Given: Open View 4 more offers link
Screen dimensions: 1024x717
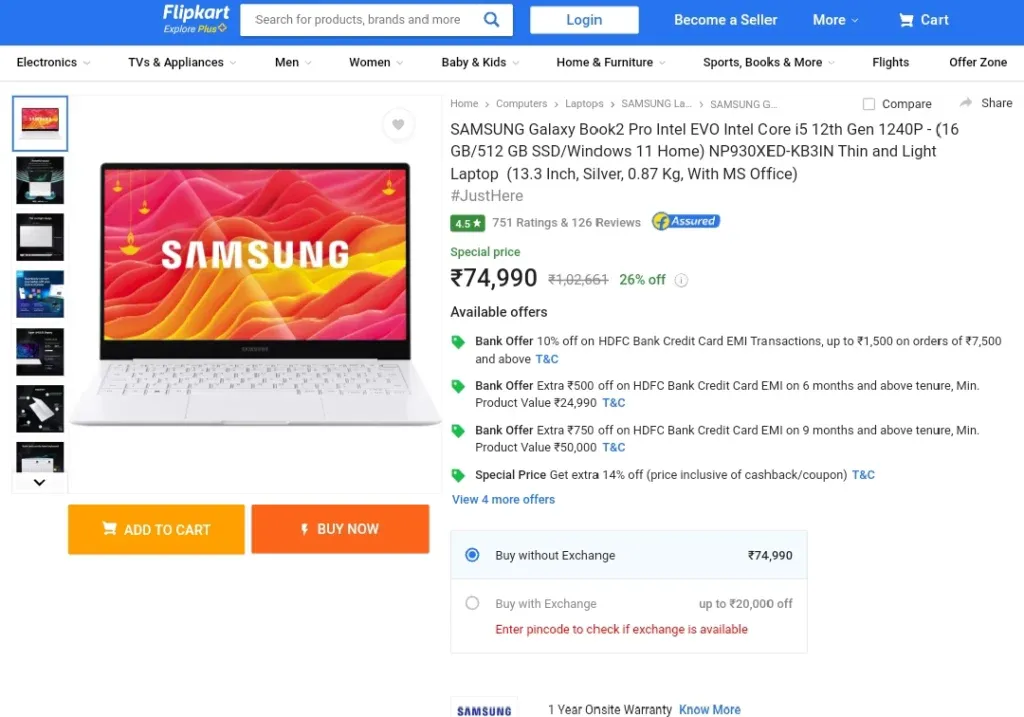Looking at the screenshot, I should tap(503, 499).
